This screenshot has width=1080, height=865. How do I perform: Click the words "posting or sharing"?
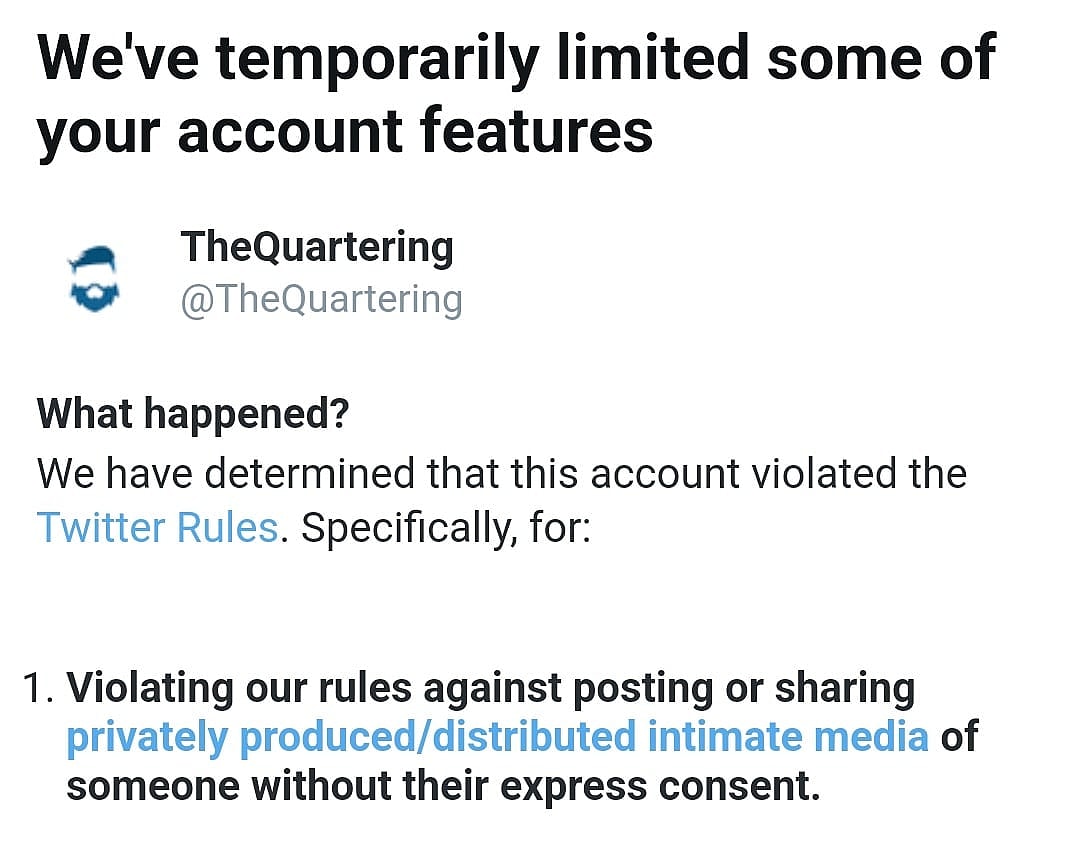click(x=727, y=689)
